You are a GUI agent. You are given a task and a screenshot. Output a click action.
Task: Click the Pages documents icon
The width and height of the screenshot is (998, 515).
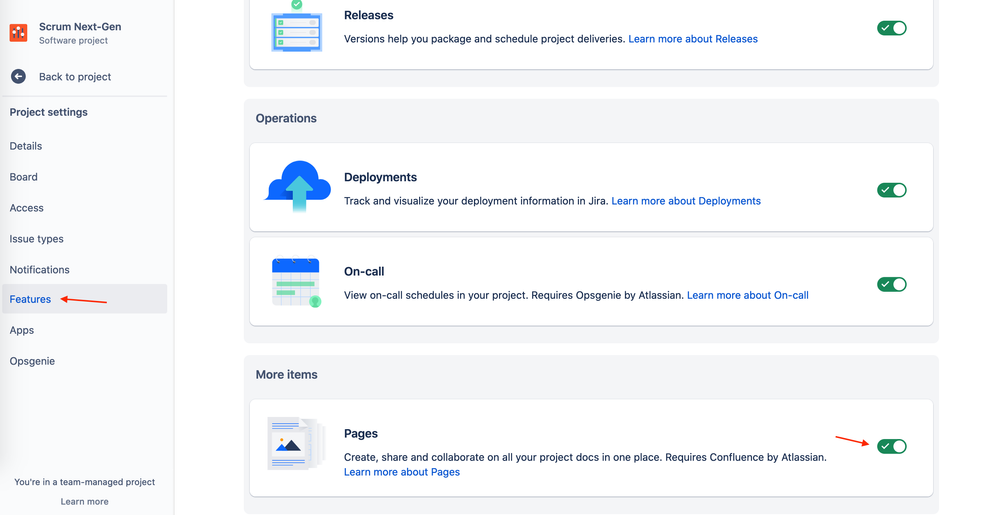[x=297, y=444]
